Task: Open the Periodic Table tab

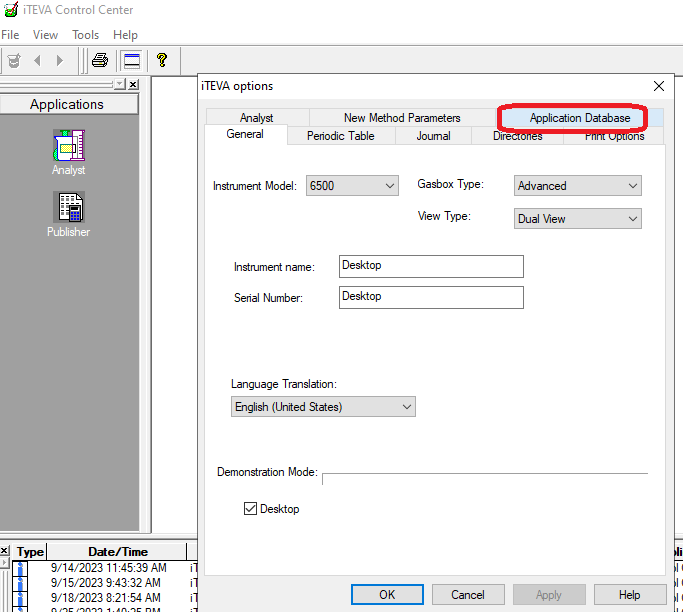Action: point(340,136)
